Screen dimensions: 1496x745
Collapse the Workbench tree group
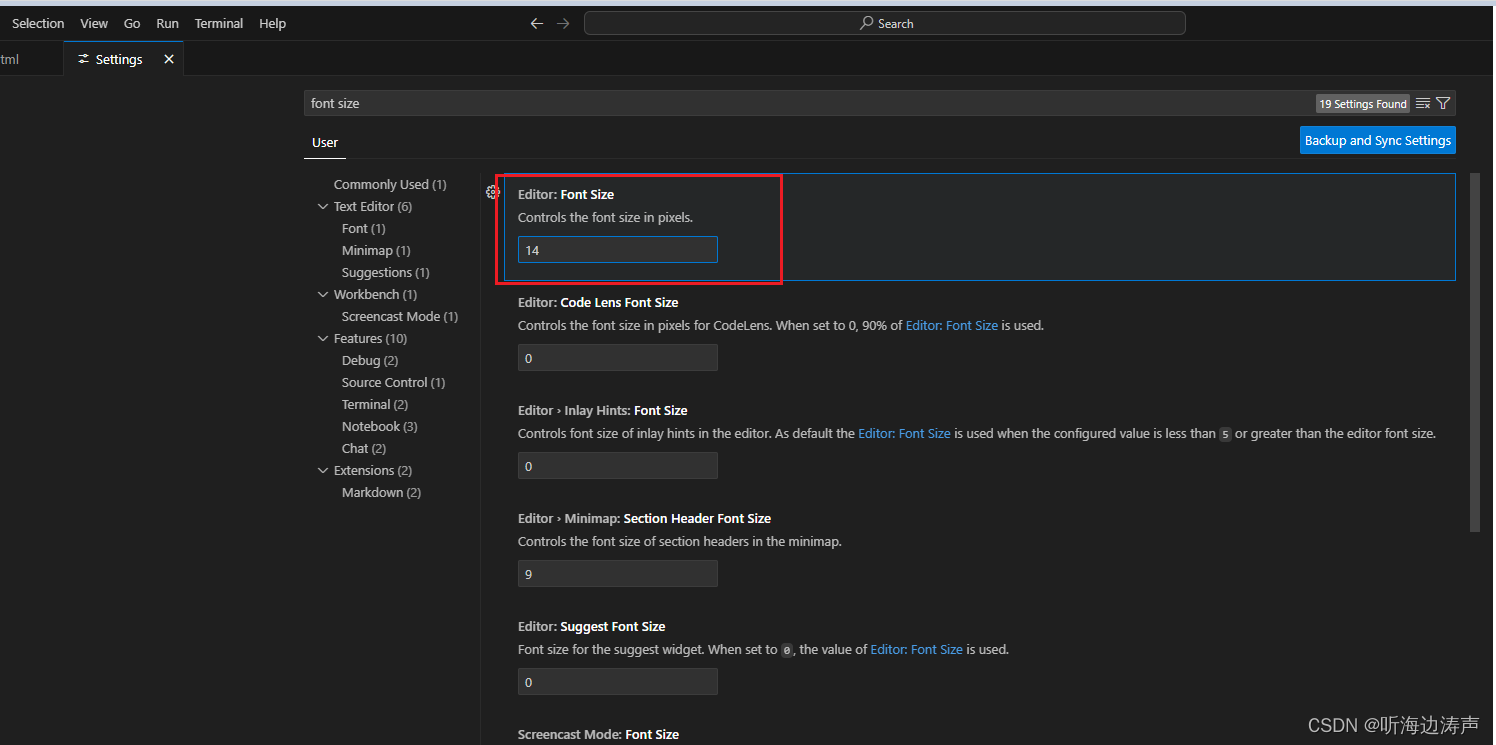point(323,294)
